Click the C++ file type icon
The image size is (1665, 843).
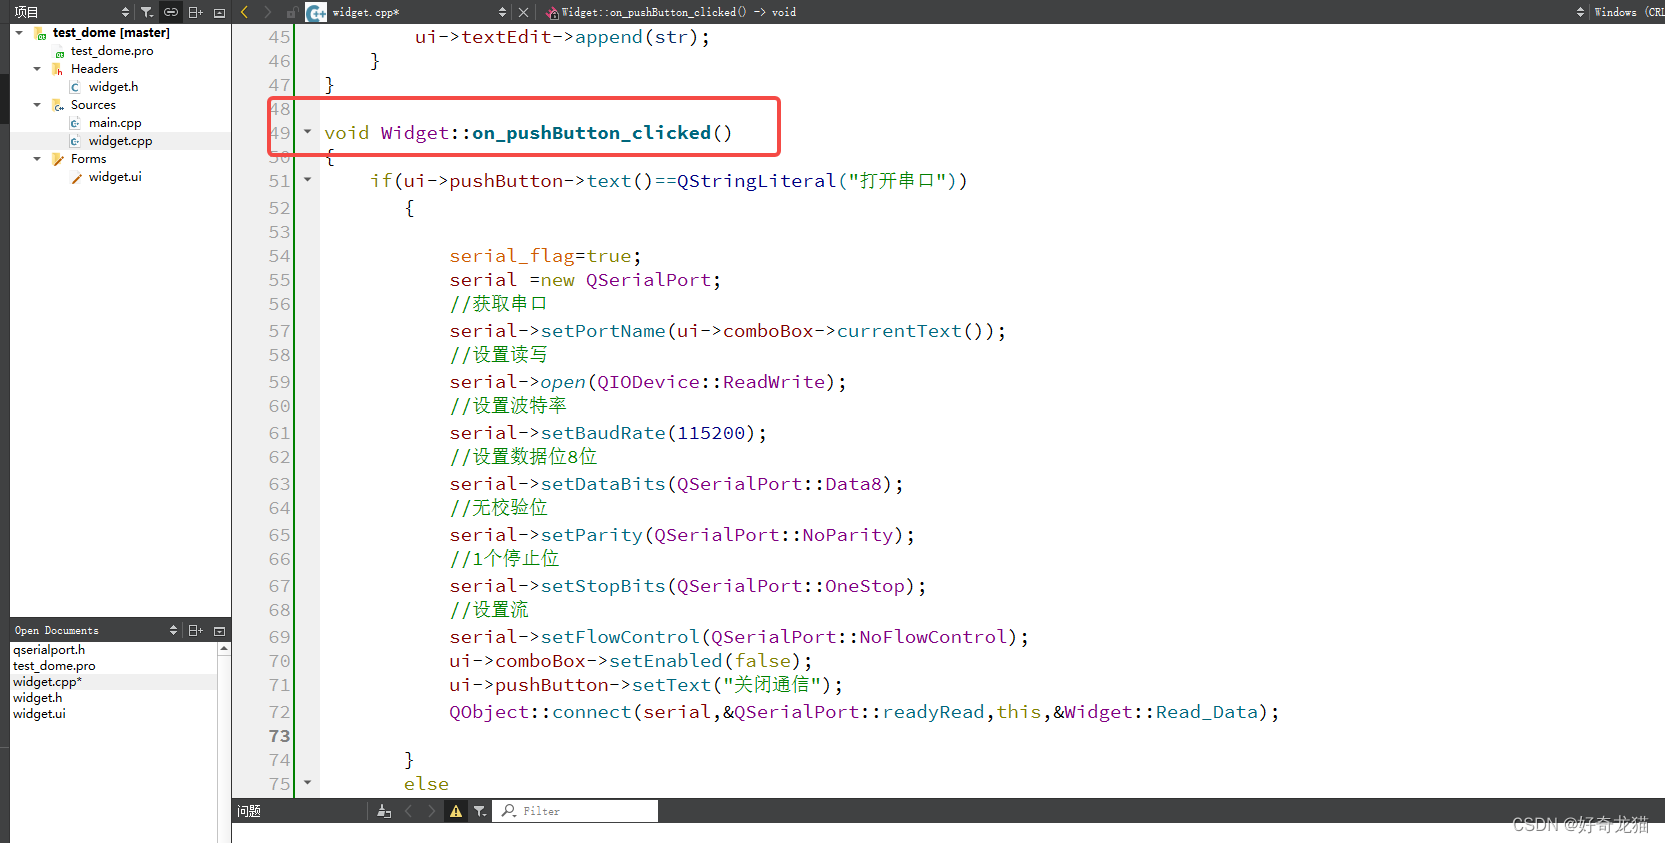tap(316, 12)
